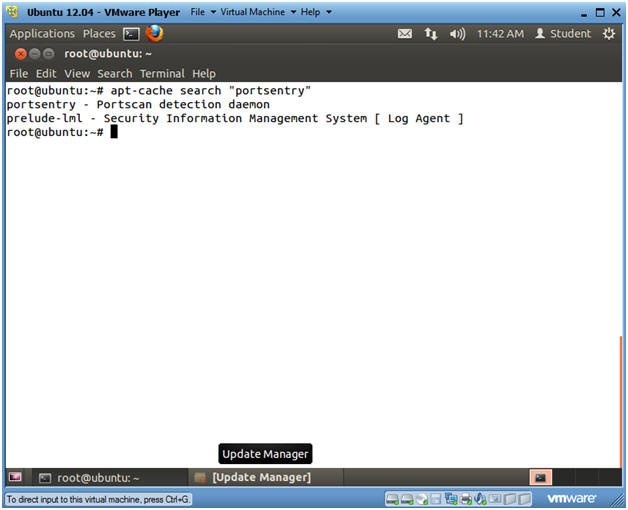
Task: Minimize the VMware Player window
Action: coord(584,13)
